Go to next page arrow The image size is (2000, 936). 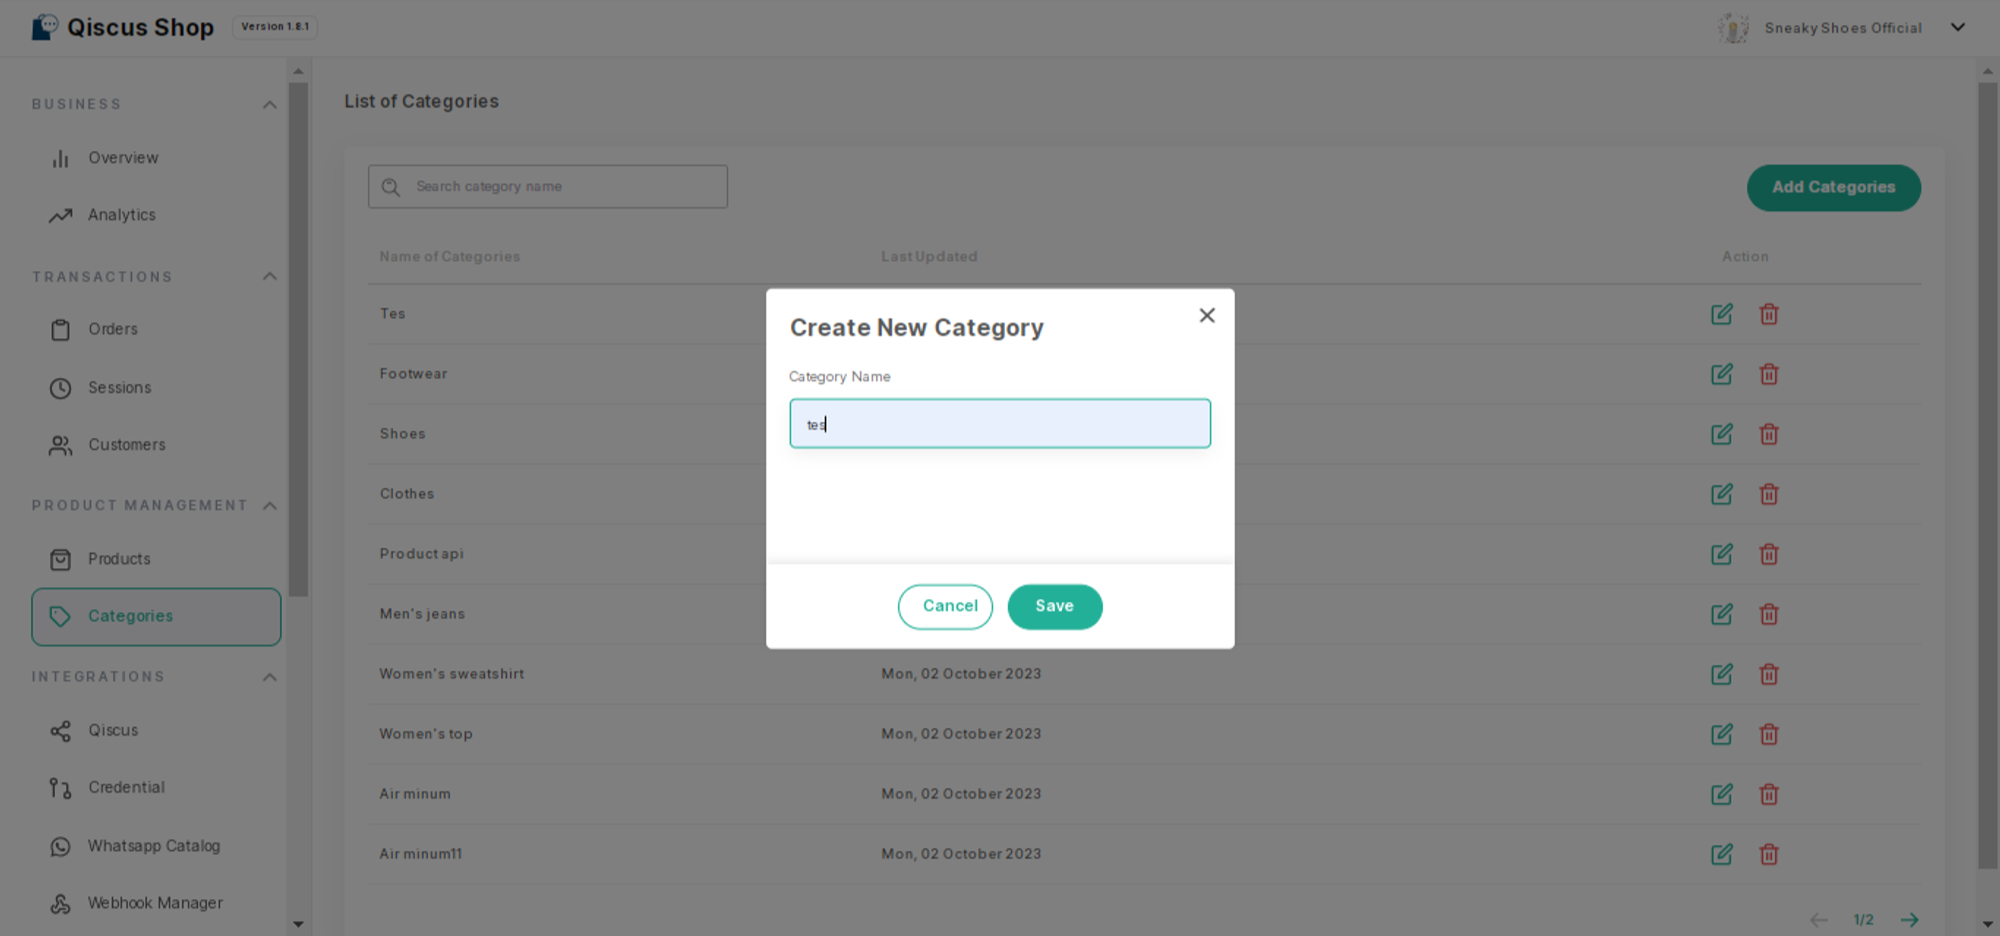click(1909, 920)
